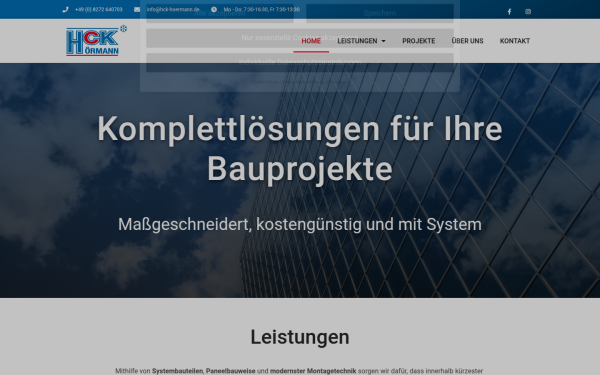Open the Facebook icon in top bar
This screenshot has height=375, width=600.
pyautogui.click(x=509, y=11)
